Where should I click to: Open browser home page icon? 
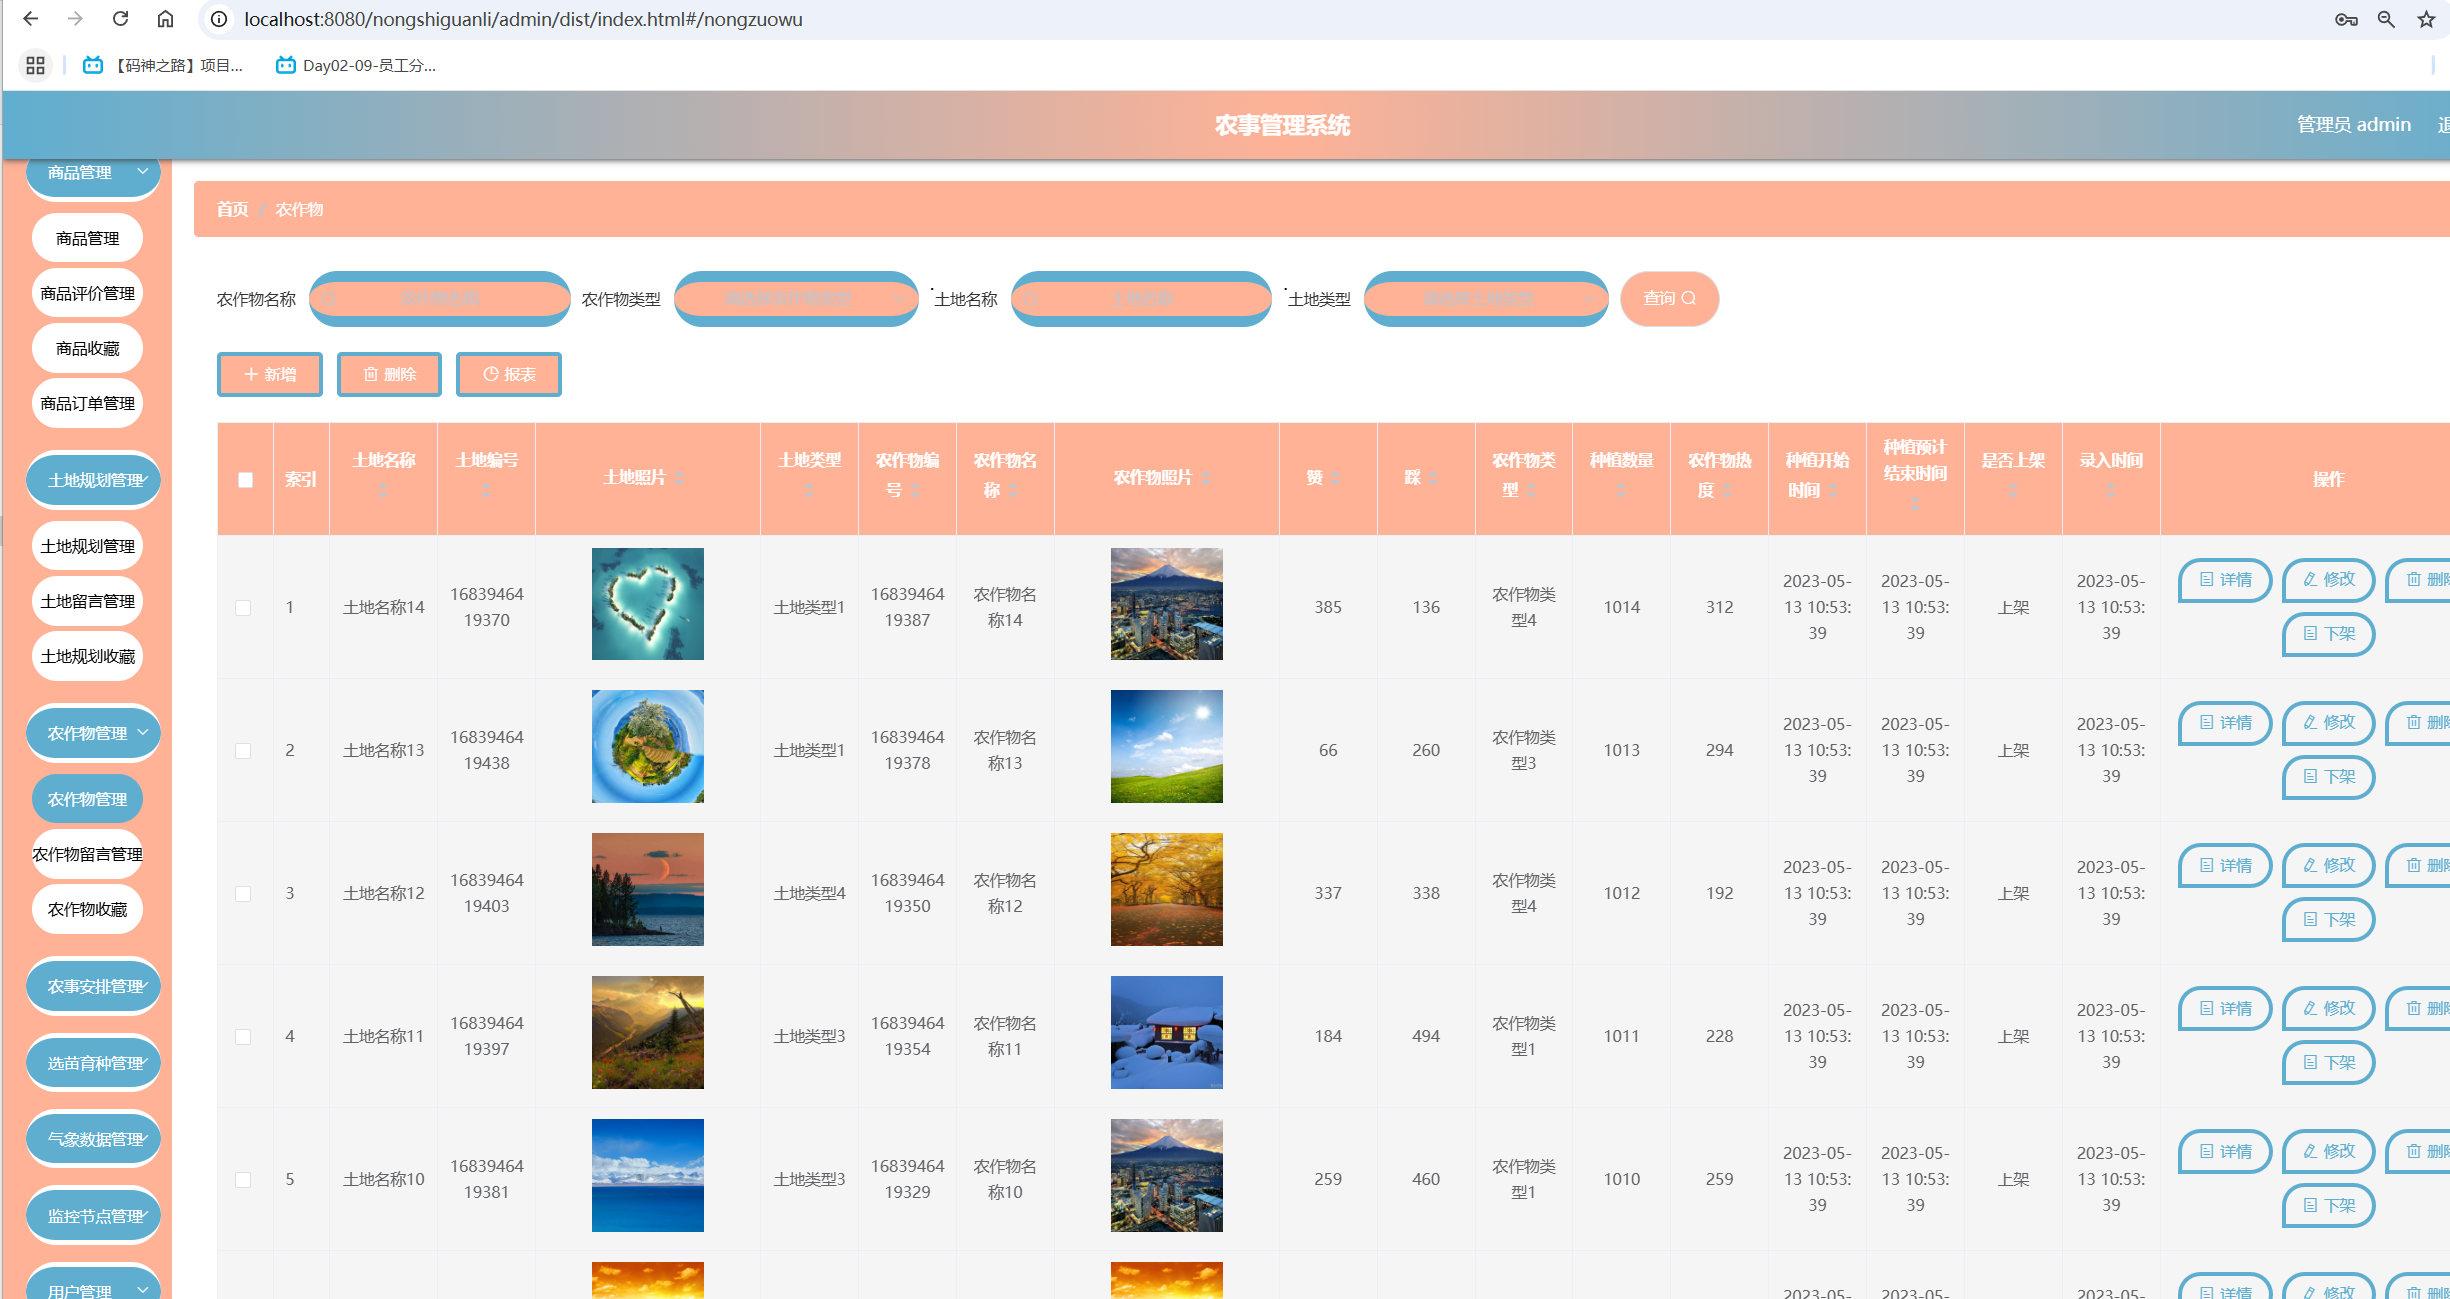(166, 19)
